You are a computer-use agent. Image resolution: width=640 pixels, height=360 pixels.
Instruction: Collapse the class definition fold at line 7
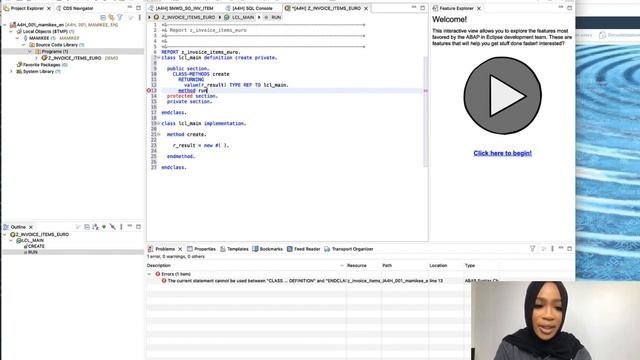tap(158, 58)
